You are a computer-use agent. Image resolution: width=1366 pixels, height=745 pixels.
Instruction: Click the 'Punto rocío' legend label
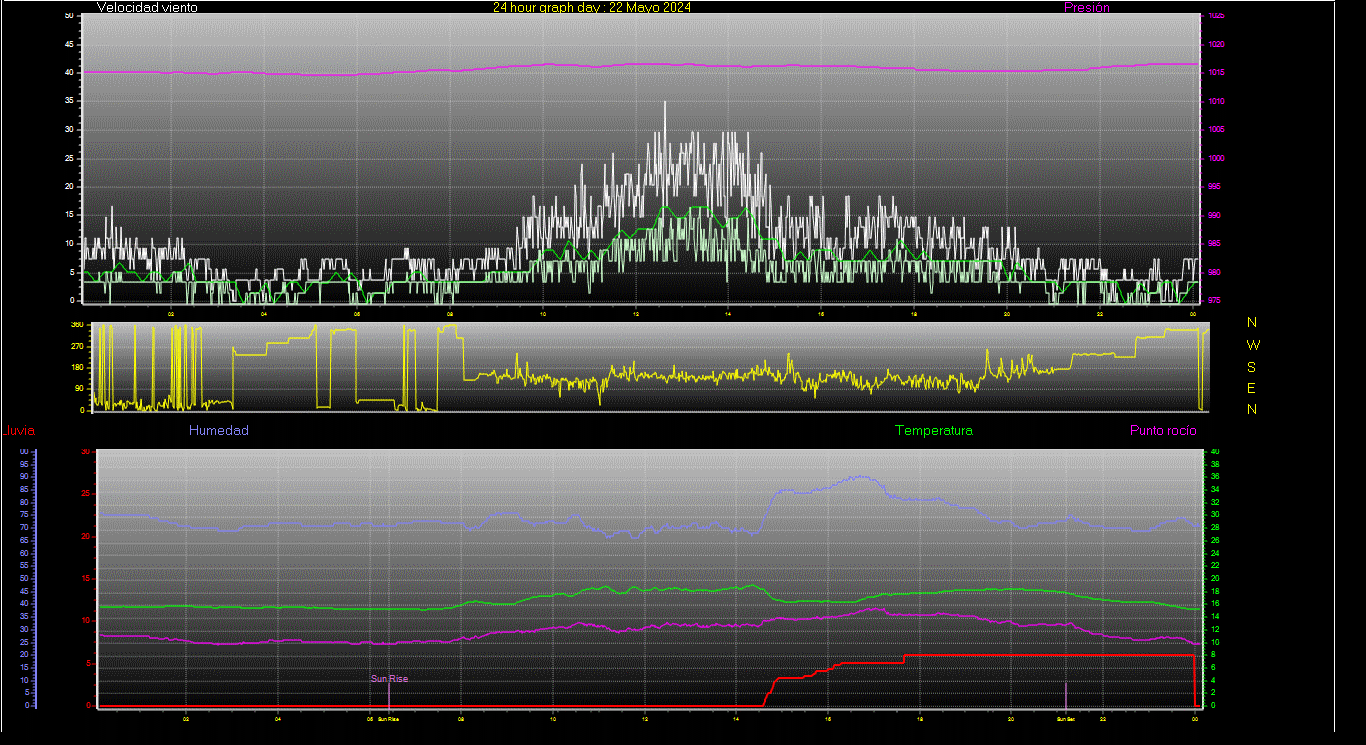[1163, 431]
